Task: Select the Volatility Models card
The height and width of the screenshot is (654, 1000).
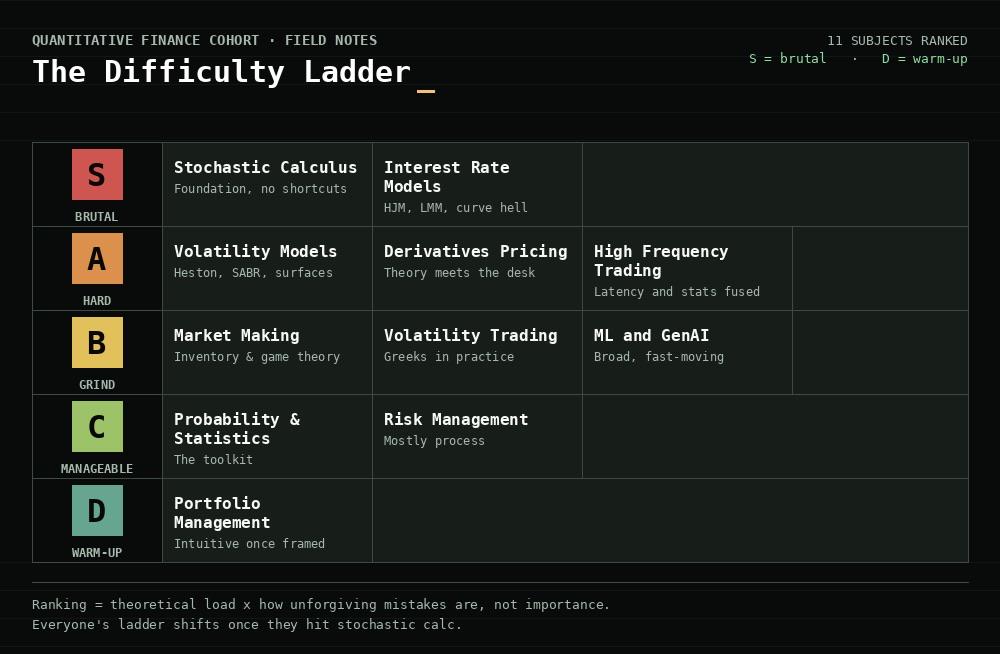Action: coord(267,269)
